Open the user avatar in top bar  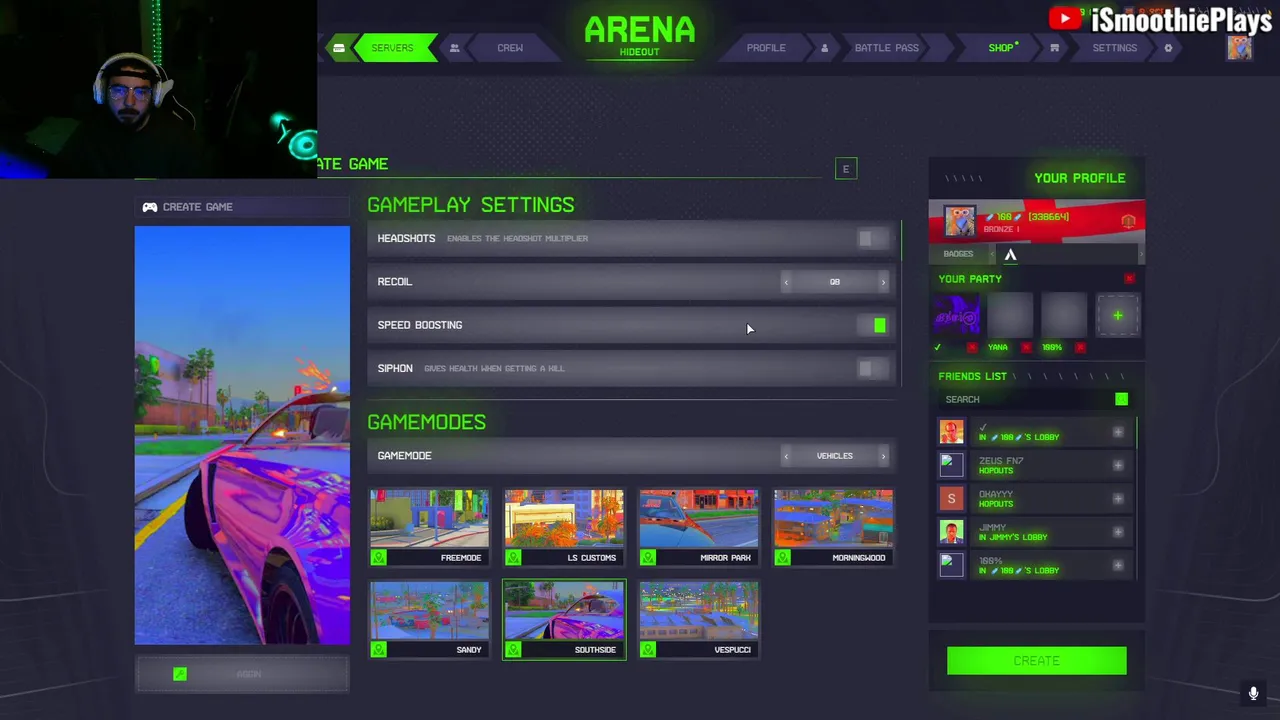(x=1240, y=48)
